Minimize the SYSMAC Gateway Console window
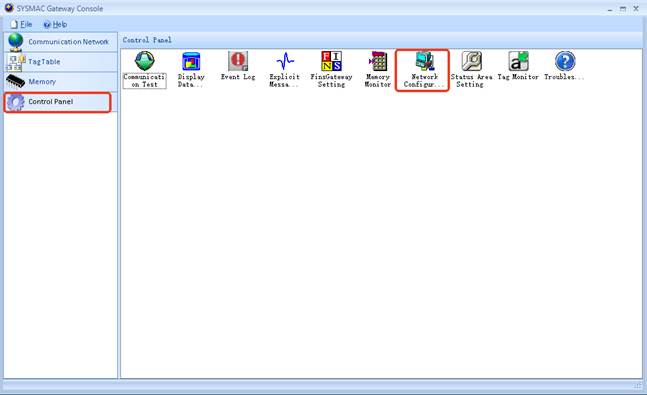Image resolution: width=647 pixels, height=395 pixels. tap(610, 9)
